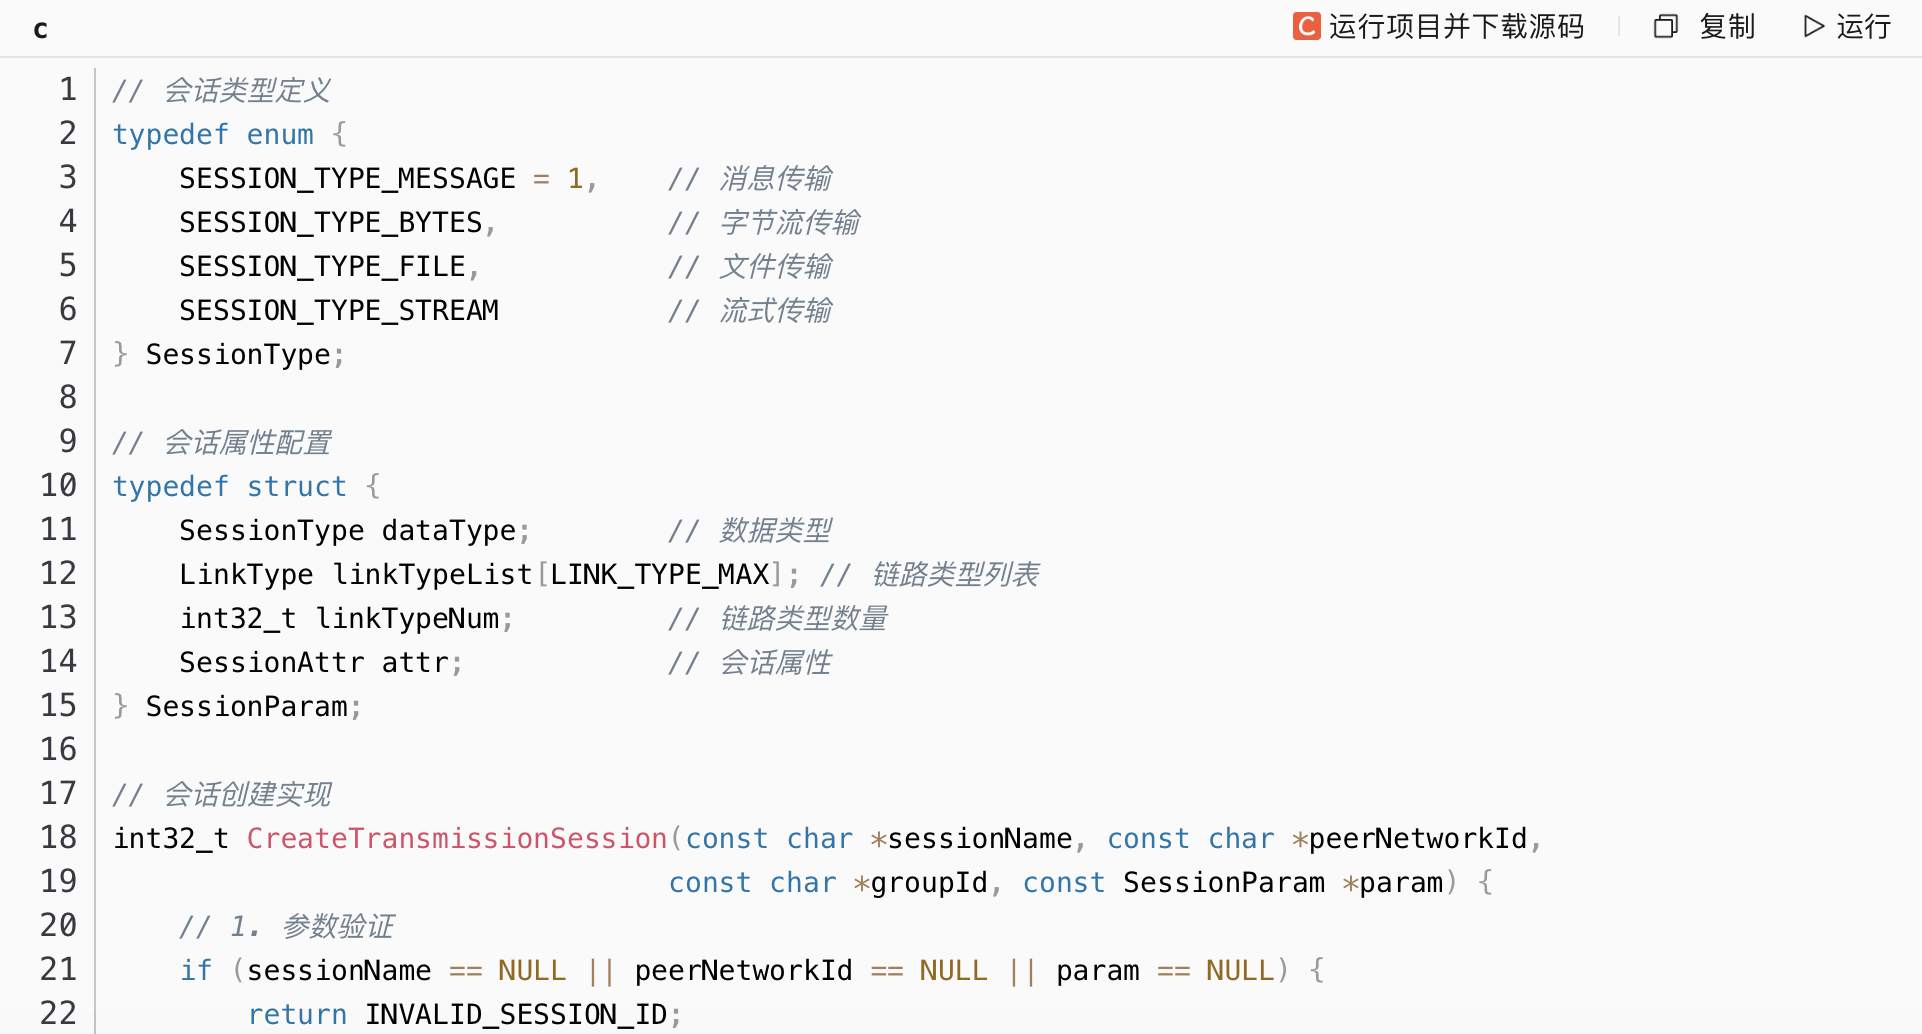This screenshot has height=1034, width=1922.
Task: Click the 参数验证 comment text
Action: [x=338, y=926]
